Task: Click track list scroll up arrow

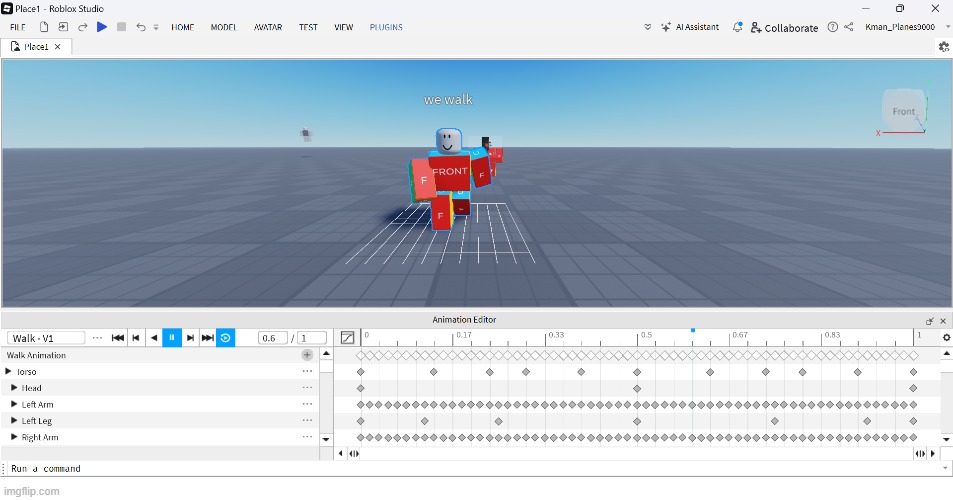Action: click(x=326, y=354)
